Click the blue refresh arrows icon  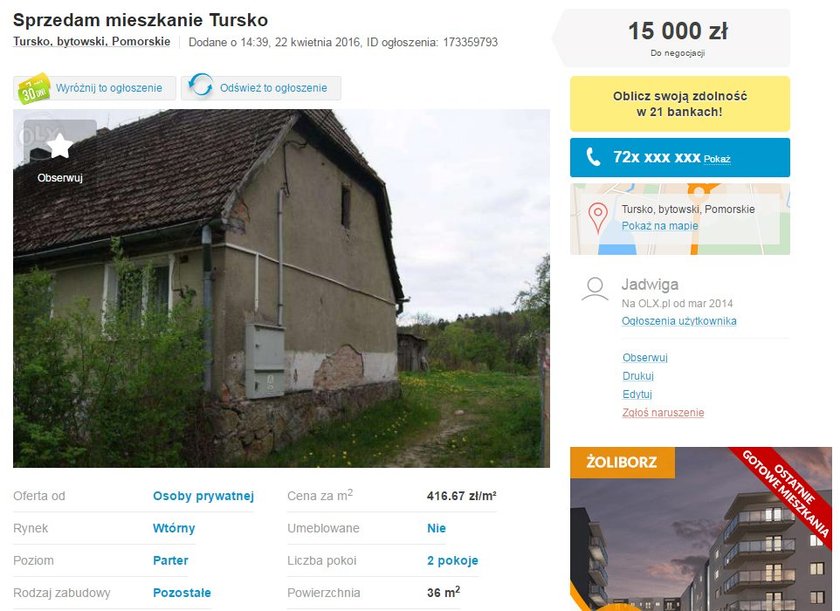[201, 86]
